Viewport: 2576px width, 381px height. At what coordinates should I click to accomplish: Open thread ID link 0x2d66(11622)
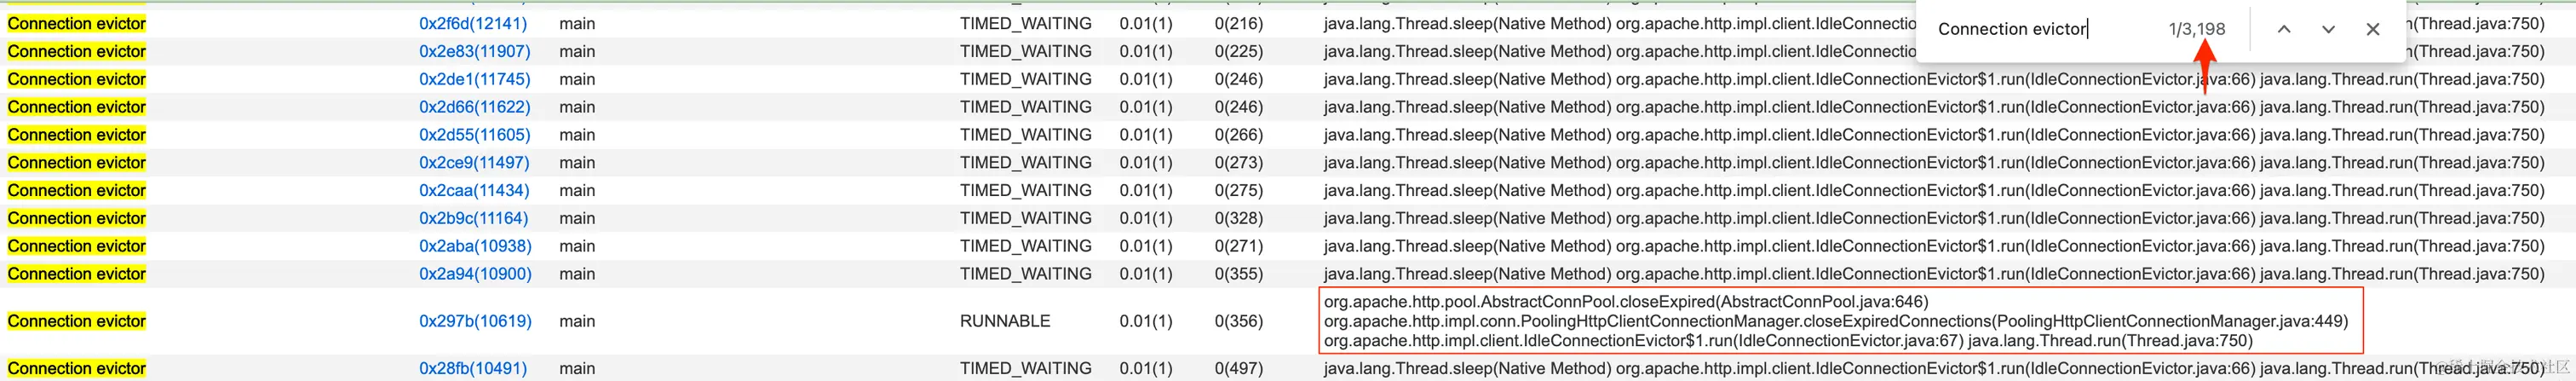click(474, 107)
